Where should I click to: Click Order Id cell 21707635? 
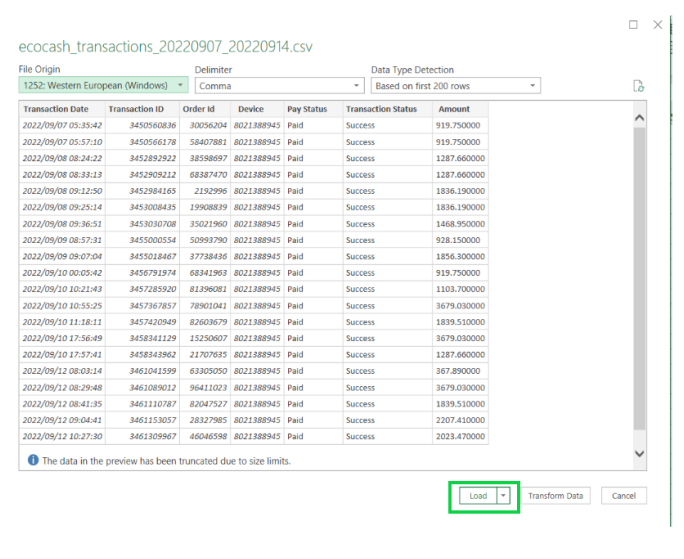(x=205, y=354)
